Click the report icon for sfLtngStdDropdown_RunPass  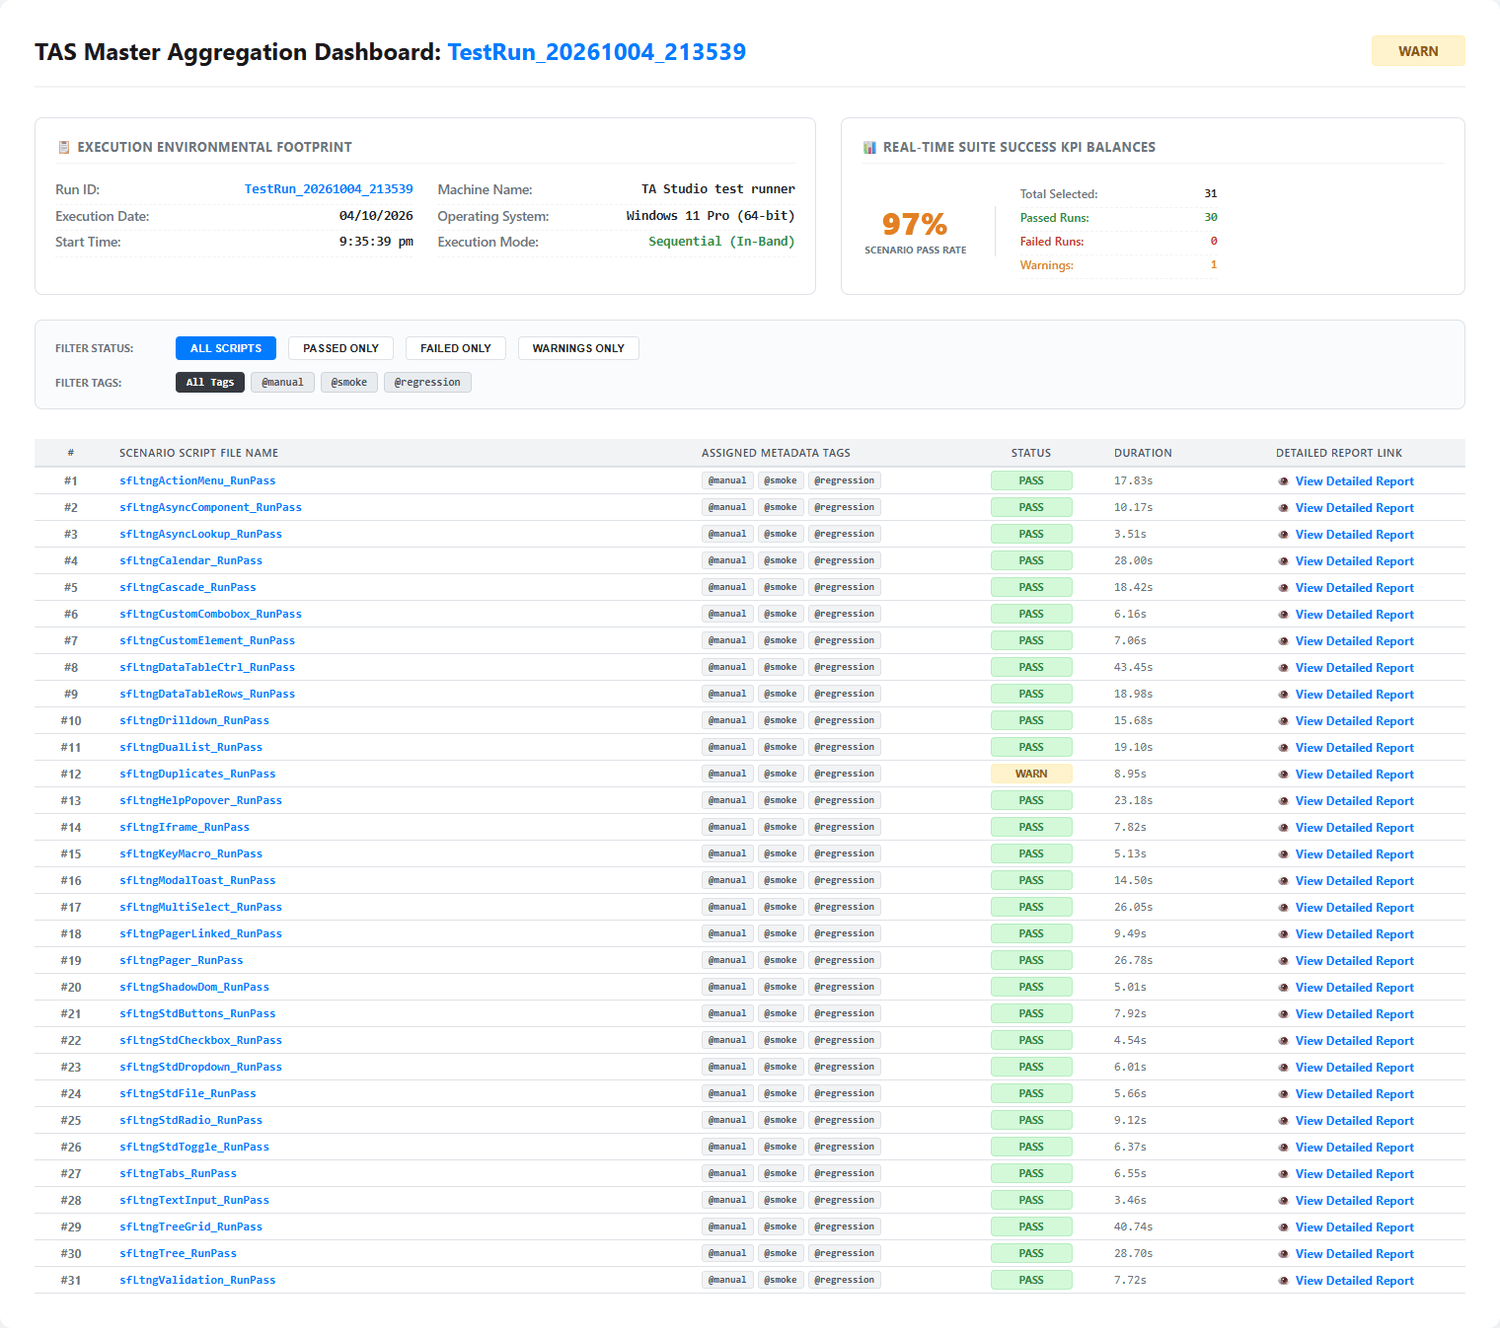[1284, 1068]
